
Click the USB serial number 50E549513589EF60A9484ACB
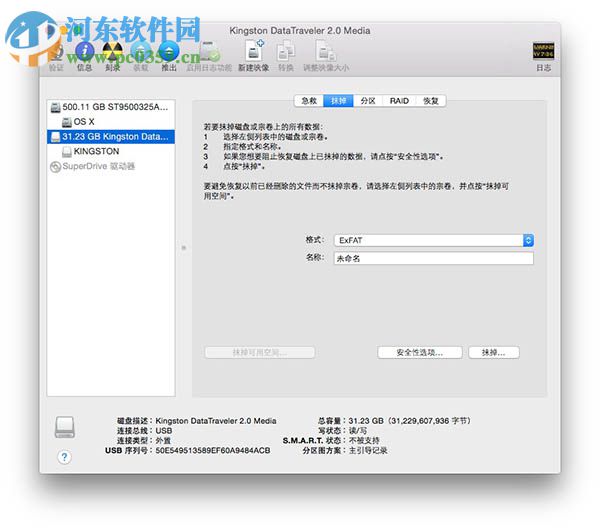pos(213,450)
